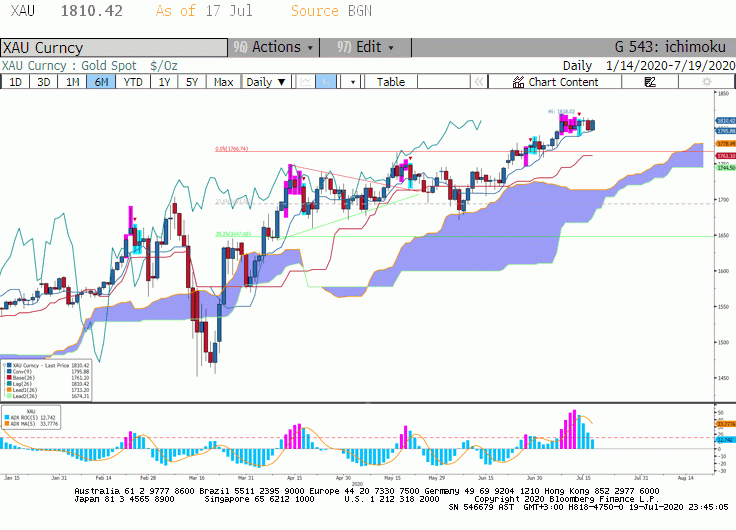The height and width of the screenshot is (530, 736).
Task: Select the line chart type icon
Action: click(x=306, y=82)
